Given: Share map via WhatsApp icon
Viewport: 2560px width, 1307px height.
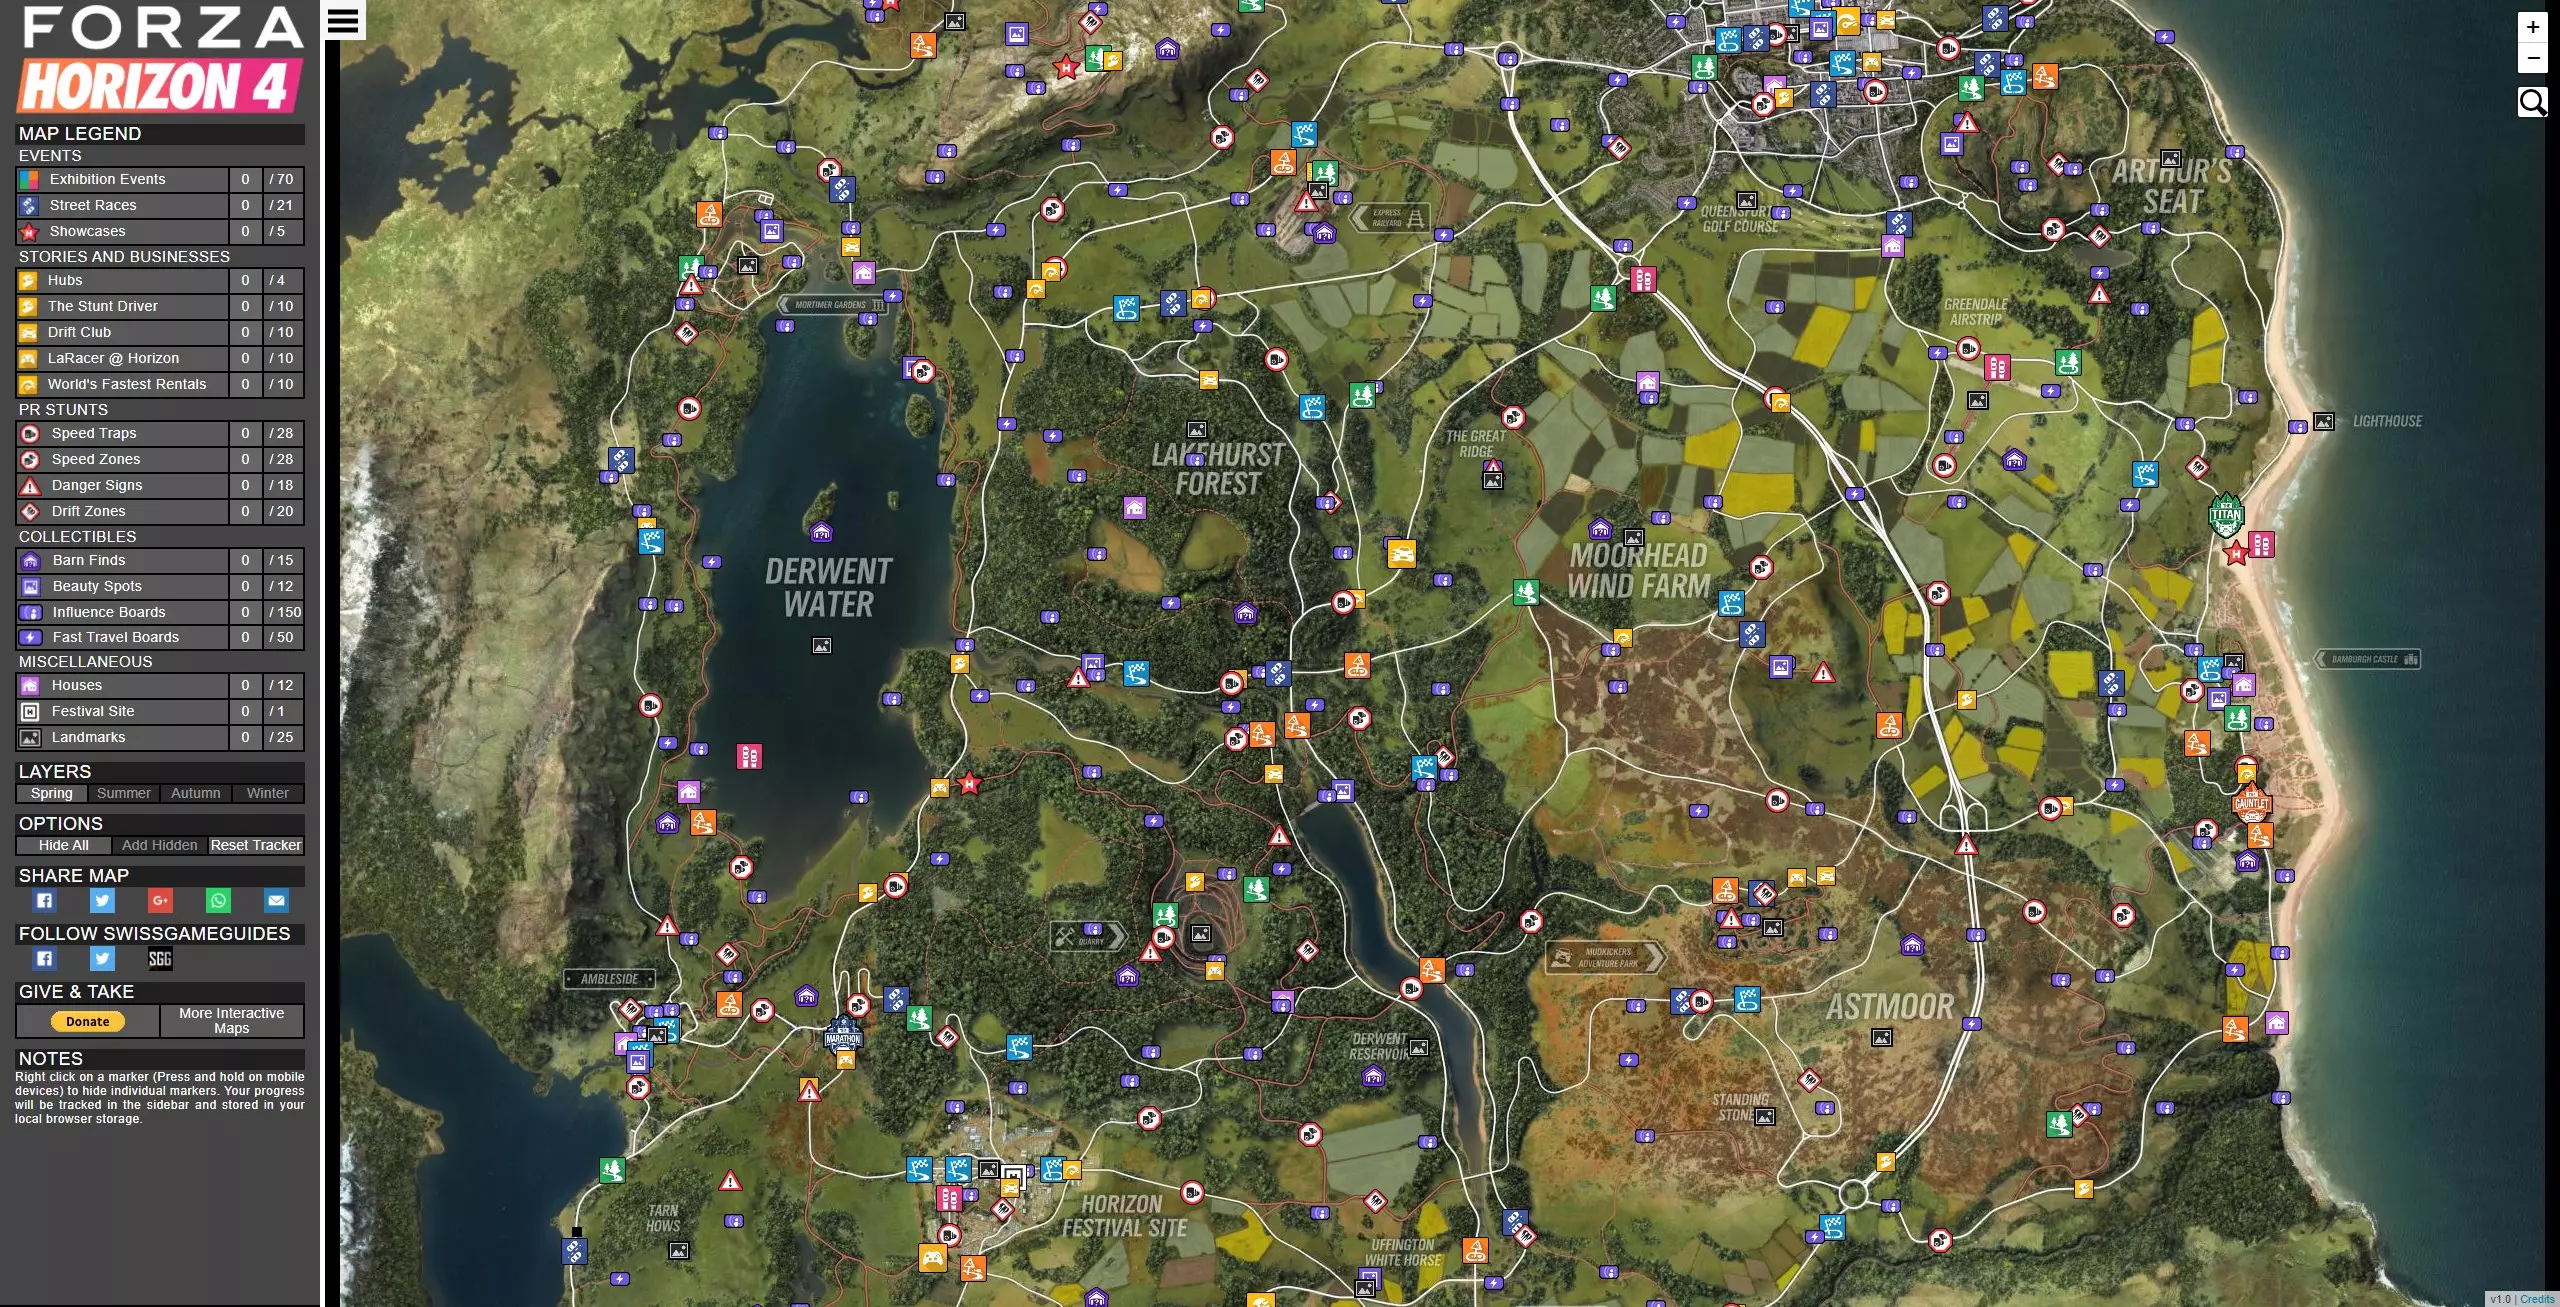Looking at the screenshot, I should pyautogui.click(x=218, y=901).
